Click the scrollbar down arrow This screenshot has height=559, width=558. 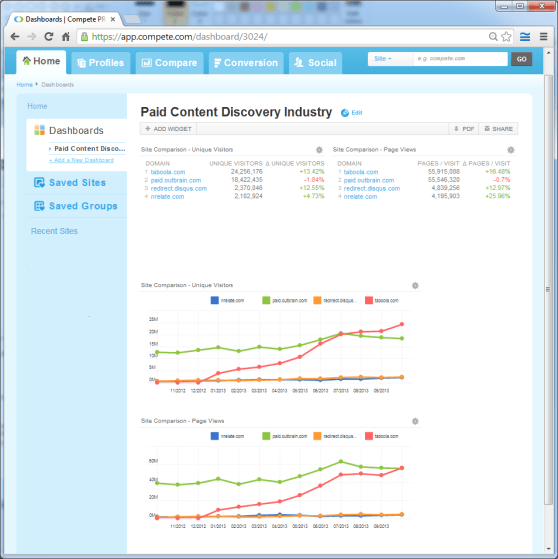point(548,549)
